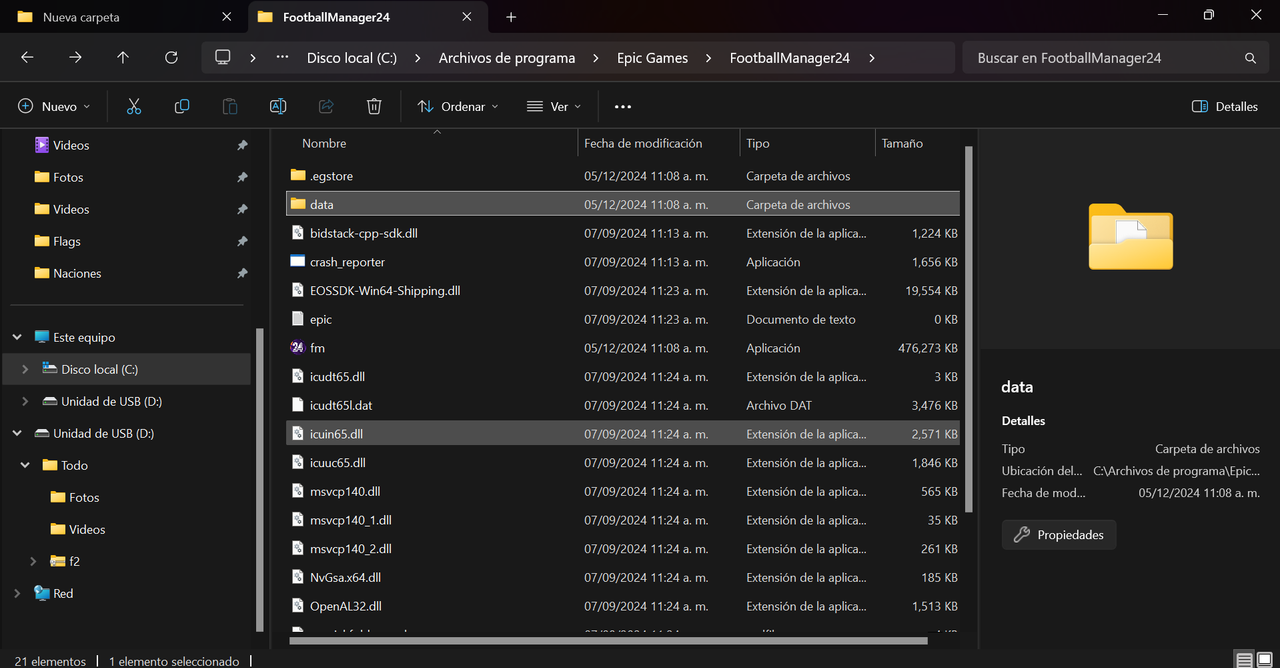The image size is (1280, 668).
Task: Click the Copy icon in toolbar
Action: pyautogui.click(x=182, y=106)
